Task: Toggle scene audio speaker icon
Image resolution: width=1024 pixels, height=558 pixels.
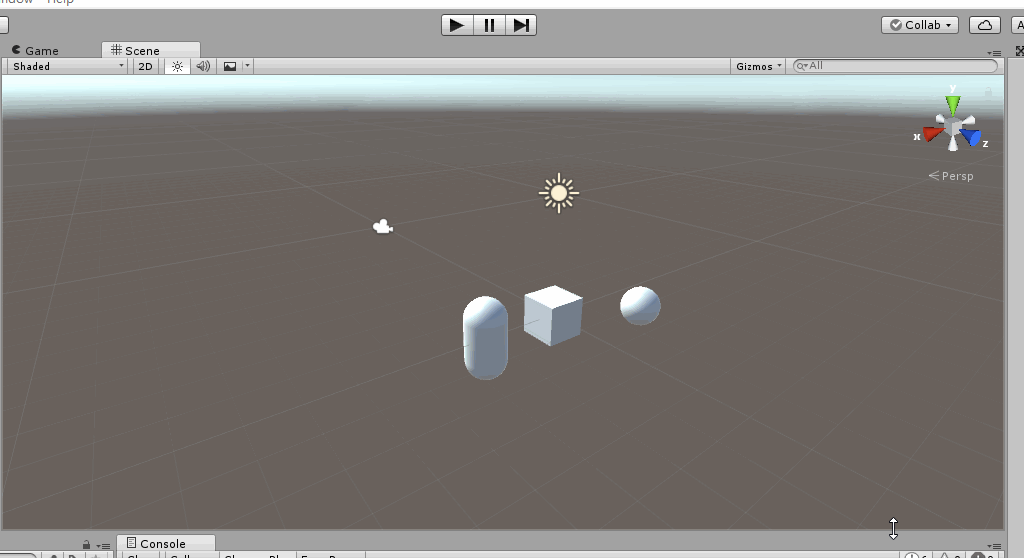Action: pyautogui.click(x=203, y=66)
